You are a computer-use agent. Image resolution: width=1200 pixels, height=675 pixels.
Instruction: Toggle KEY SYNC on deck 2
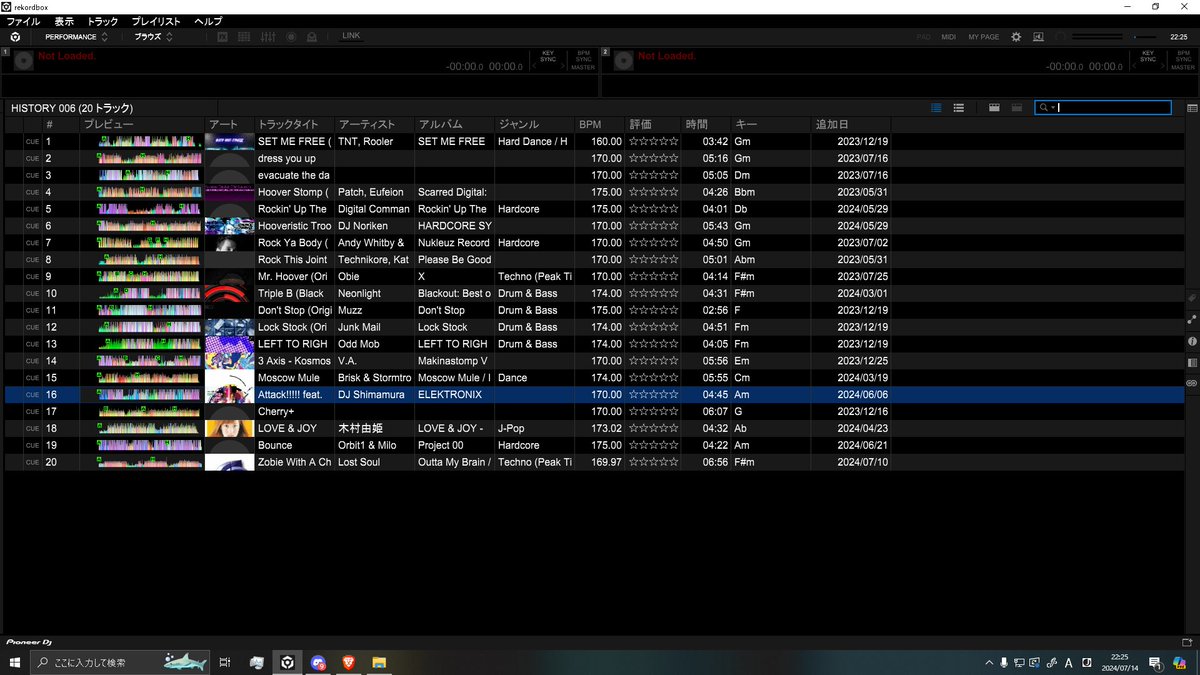[1148, 56]
